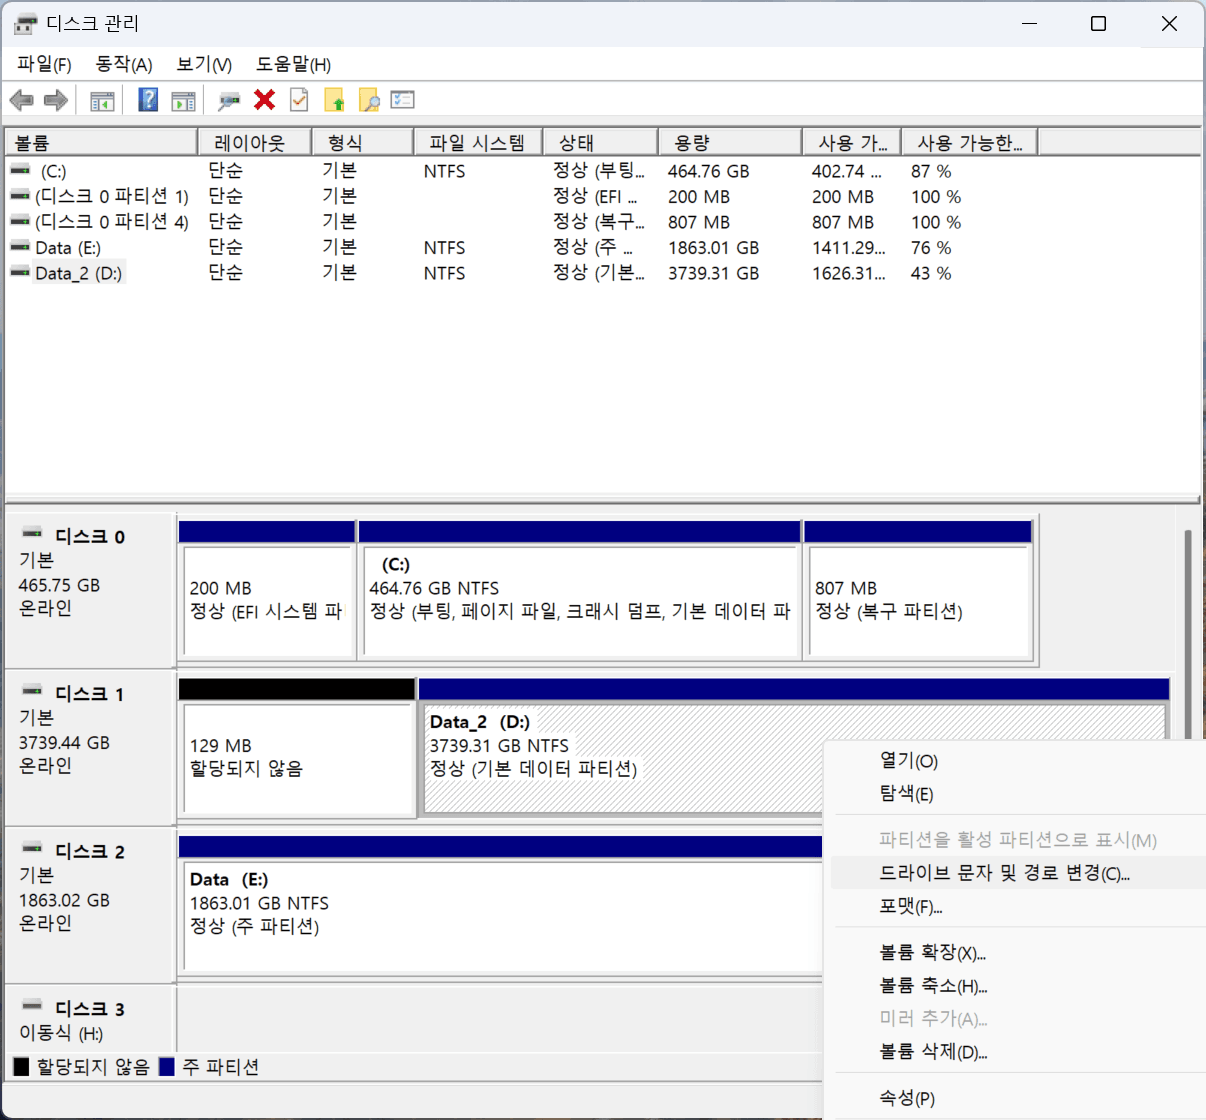Click the 43 % free space cell
1206x1120 pixels.
(931, 273)
